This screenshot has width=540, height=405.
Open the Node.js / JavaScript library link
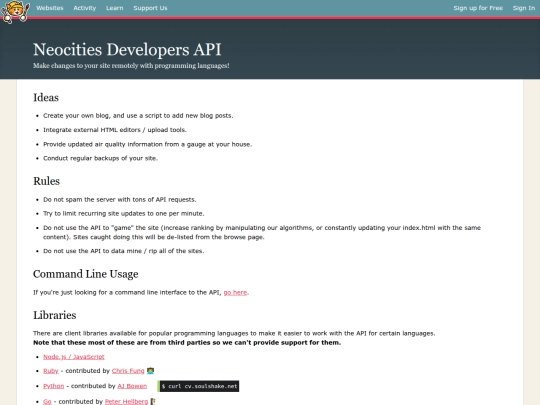click(74, 357)
